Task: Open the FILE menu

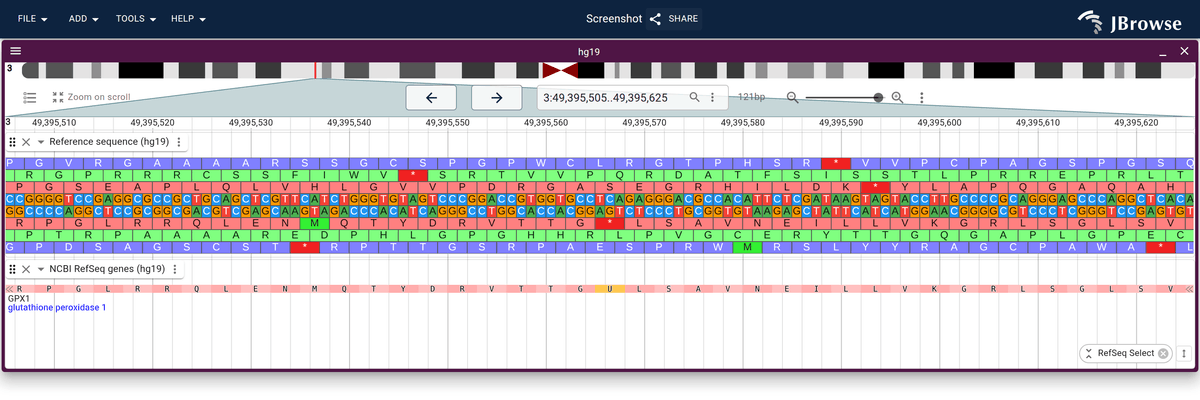Action: [33, 19]
